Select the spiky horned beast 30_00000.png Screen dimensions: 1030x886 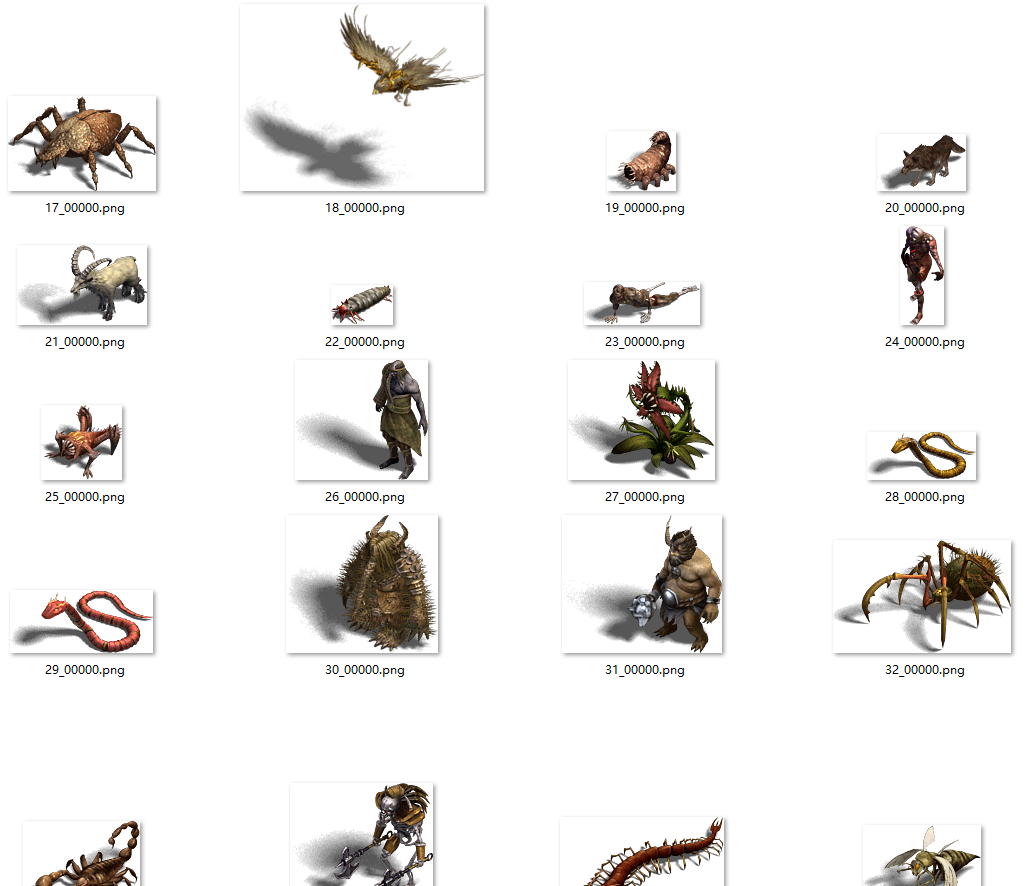362,584
